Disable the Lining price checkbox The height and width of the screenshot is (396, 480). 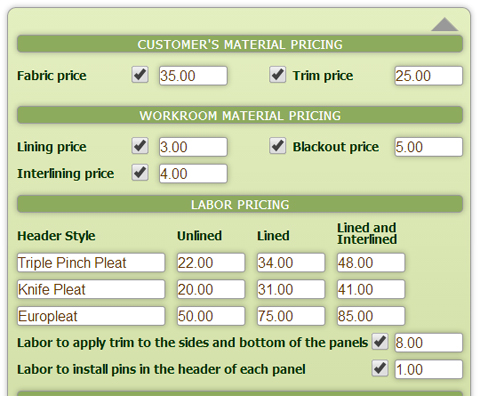140,146
